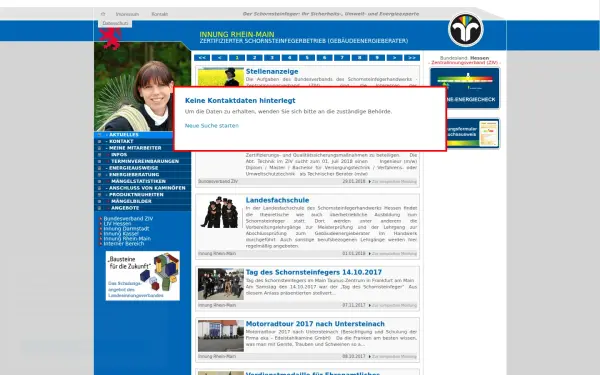Open Motorradtour 2017 nach Untersteinach title
This screenshot has width=600, height=375.
pyautogui.click(x=315, y=324)
